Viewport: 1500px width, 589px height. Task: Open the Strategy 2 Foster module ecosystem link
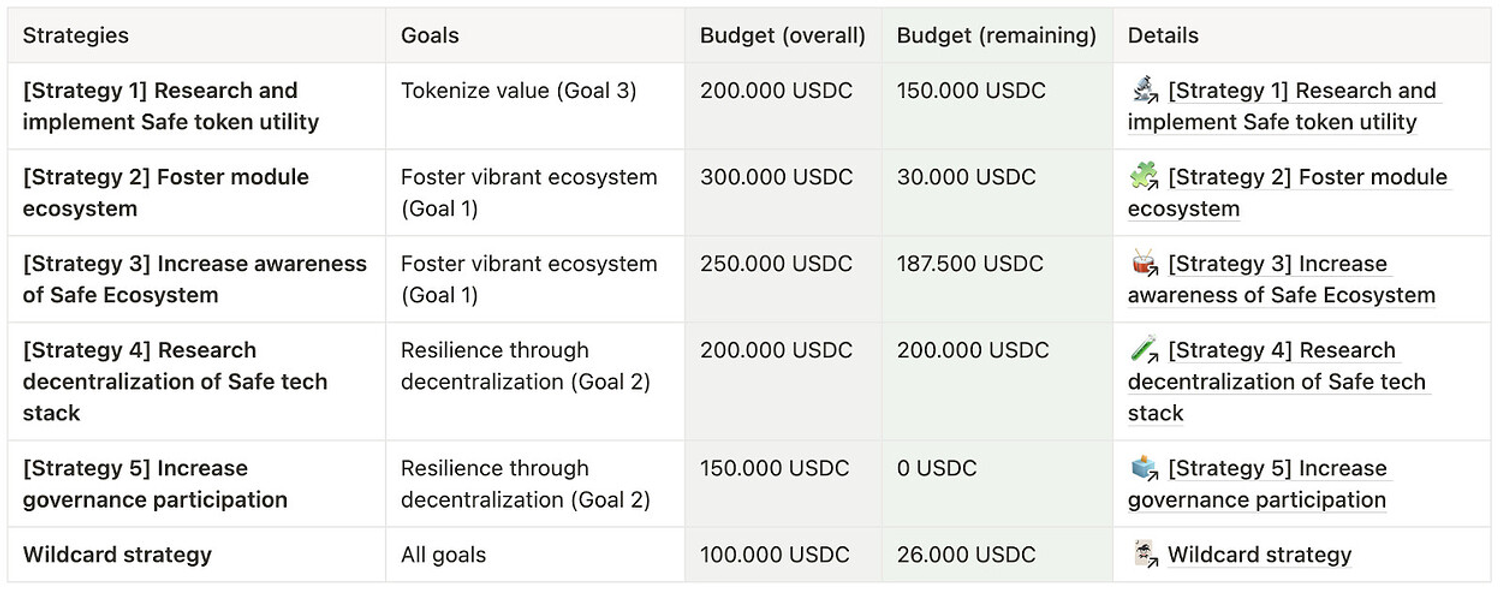(x=1289, y=193)
